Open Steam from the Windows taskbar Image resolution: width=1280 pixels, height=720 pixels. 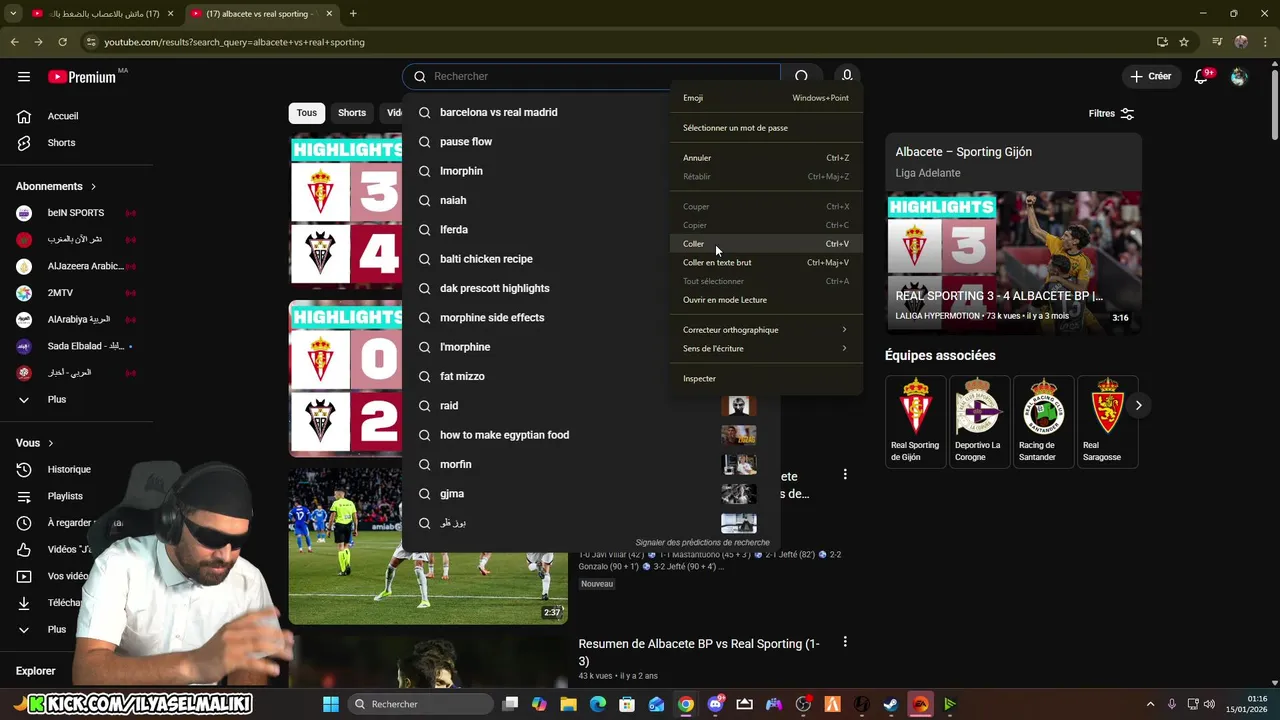pyautogui.click(x=890, y=704)
